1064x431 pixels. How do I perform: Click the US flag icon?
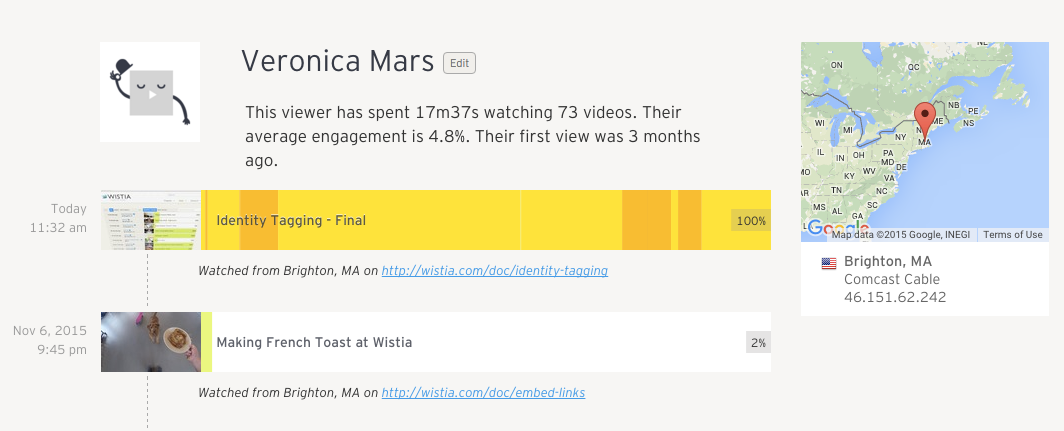[829, 264]
